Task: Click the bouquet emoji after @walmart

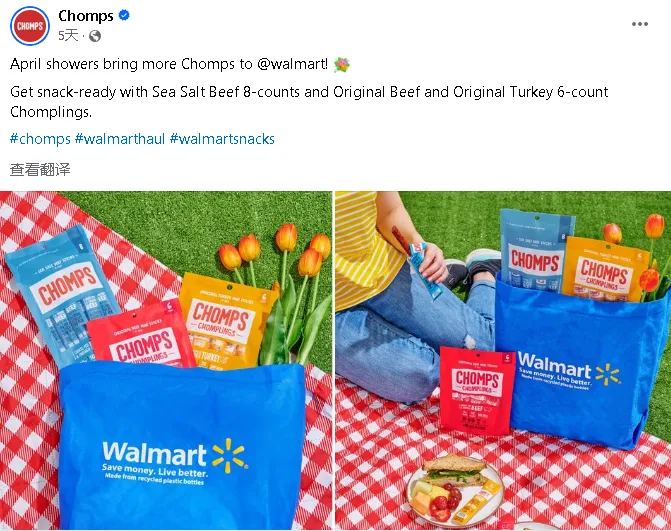Action: click(x=341, y=65)
